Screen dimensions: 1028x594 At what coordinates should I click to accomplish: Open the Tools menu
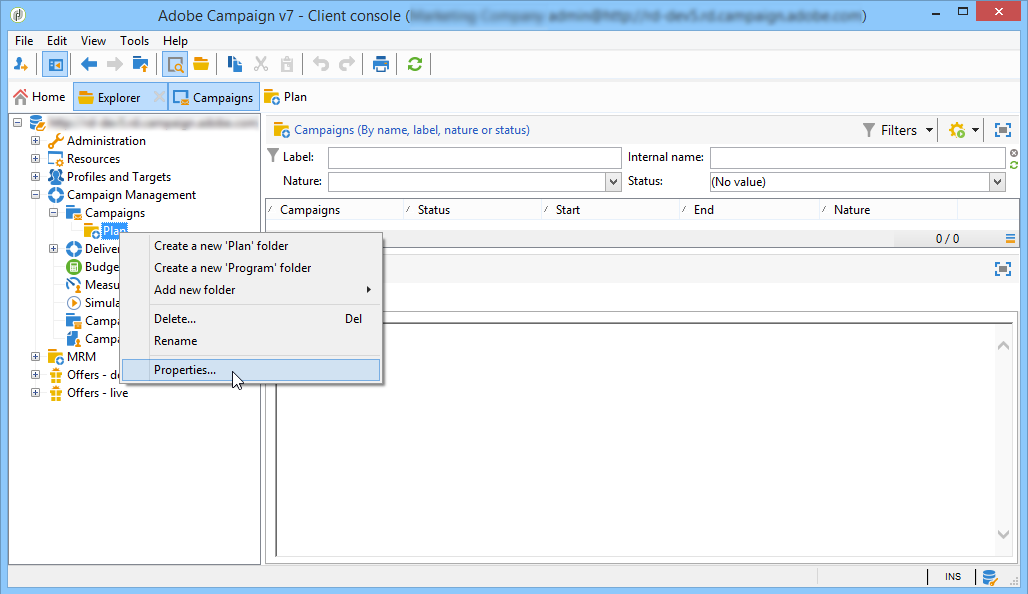(134, 41)
